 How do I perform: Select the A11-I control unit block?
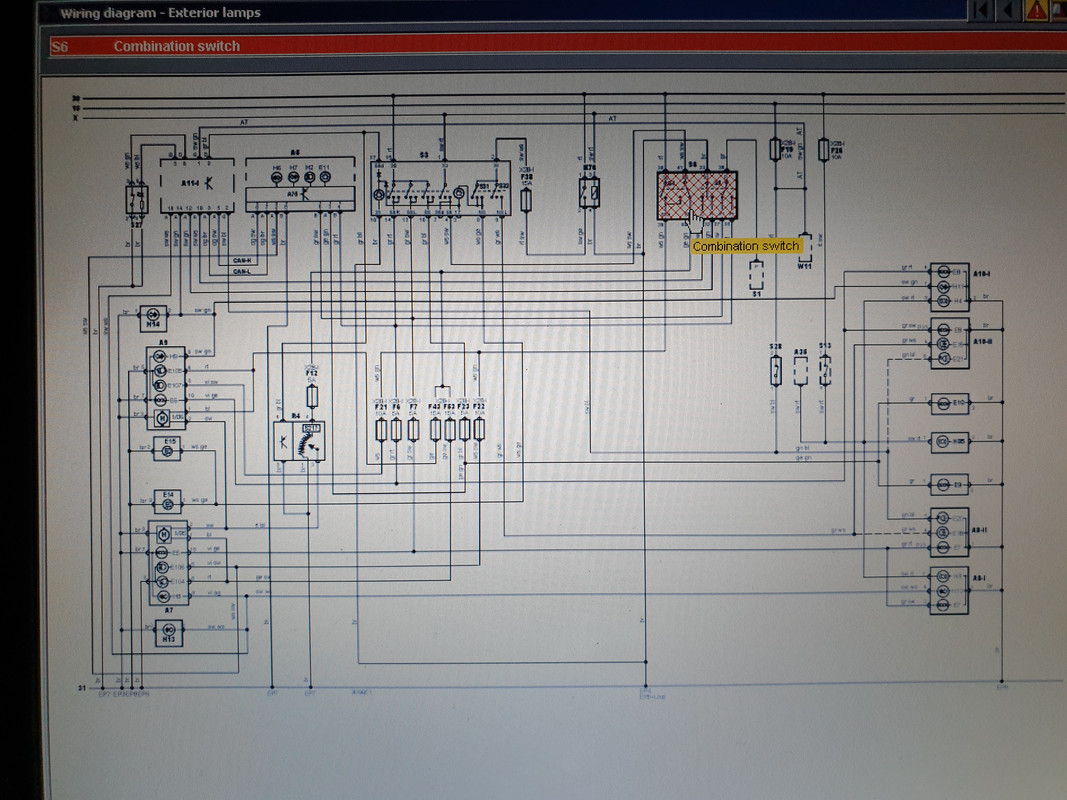tap(197, 185)
